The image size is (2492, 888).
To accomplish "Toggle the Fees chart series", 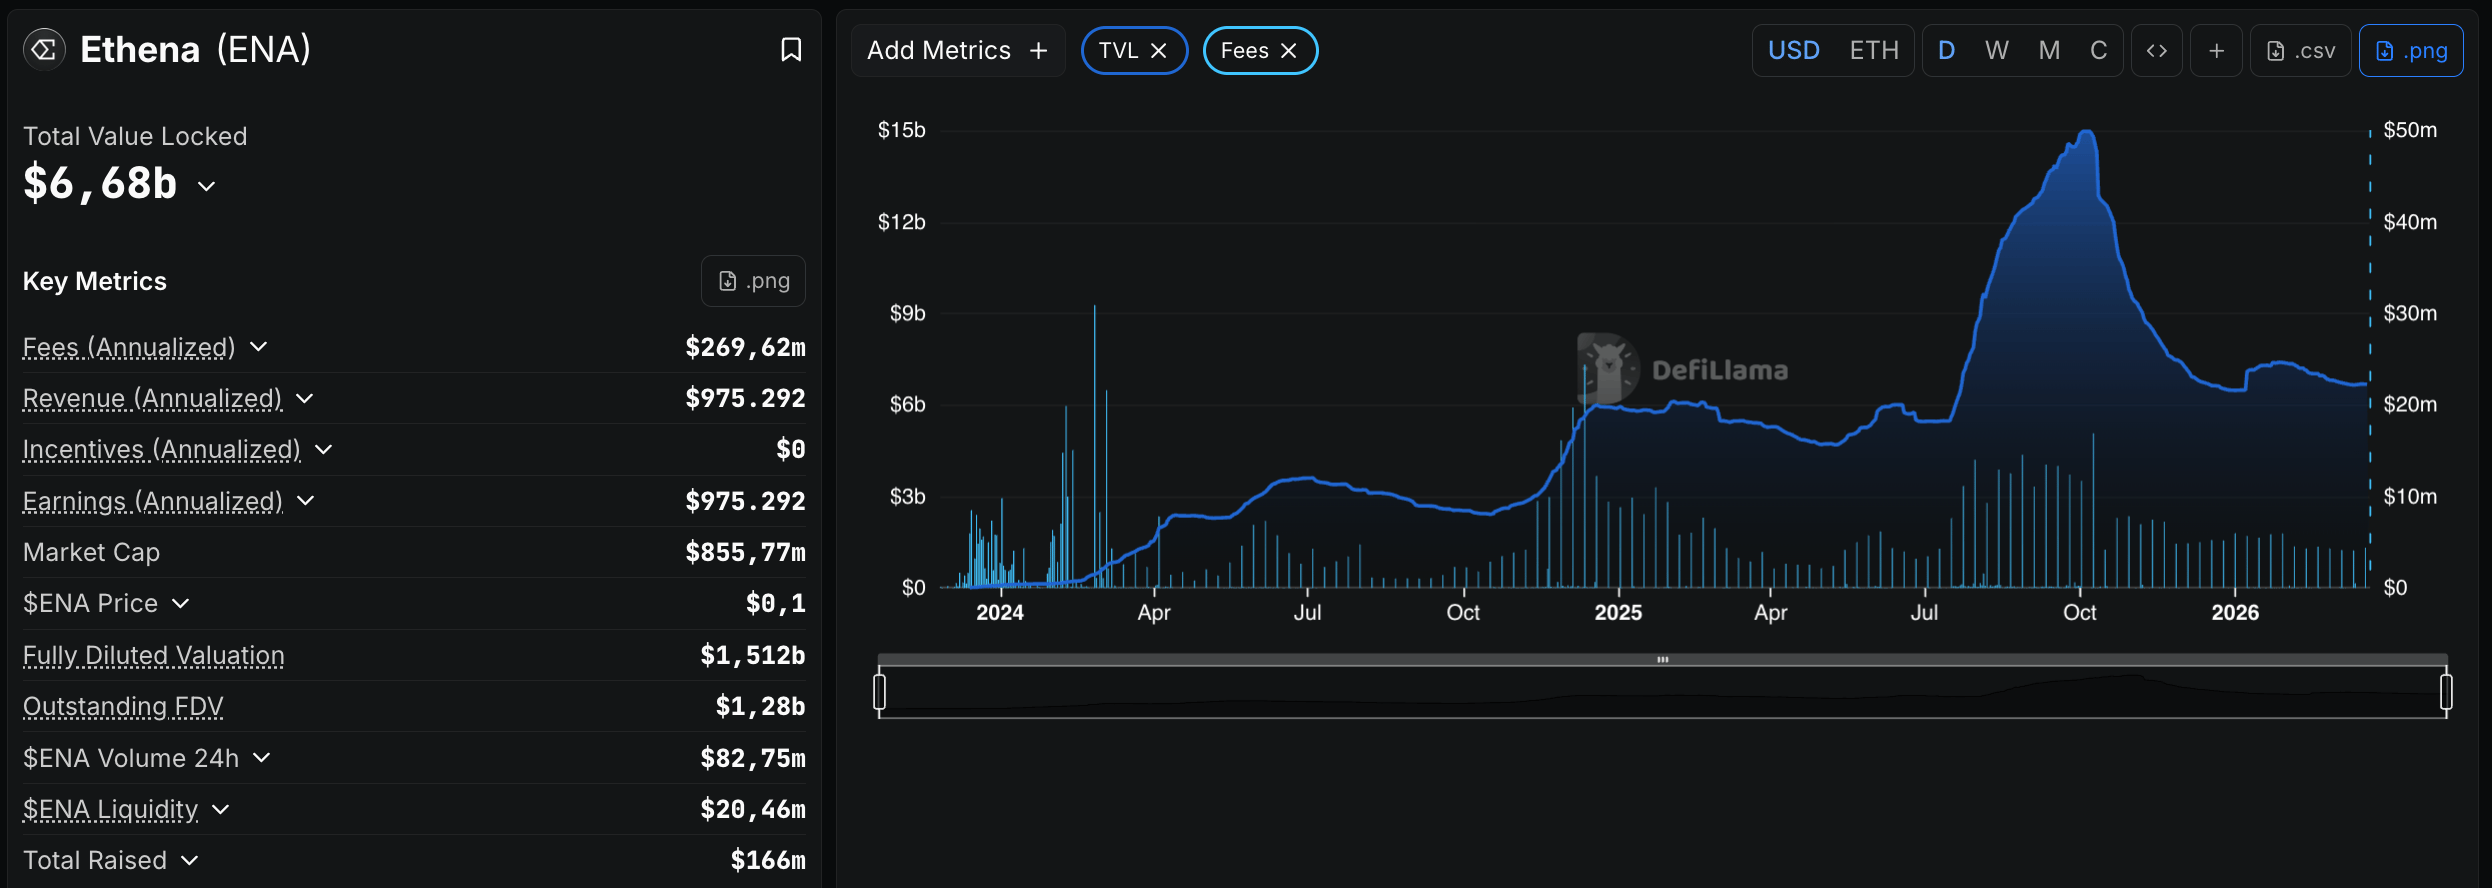I will point(1244,51).
